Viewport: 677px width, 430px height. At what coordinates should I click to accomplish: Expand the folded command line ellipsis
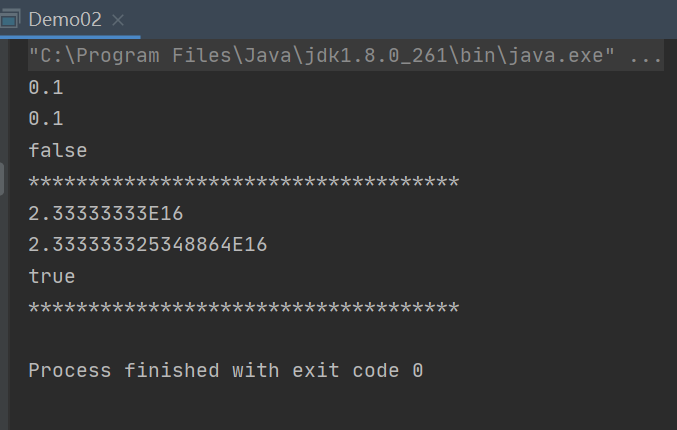pos(645,56)
